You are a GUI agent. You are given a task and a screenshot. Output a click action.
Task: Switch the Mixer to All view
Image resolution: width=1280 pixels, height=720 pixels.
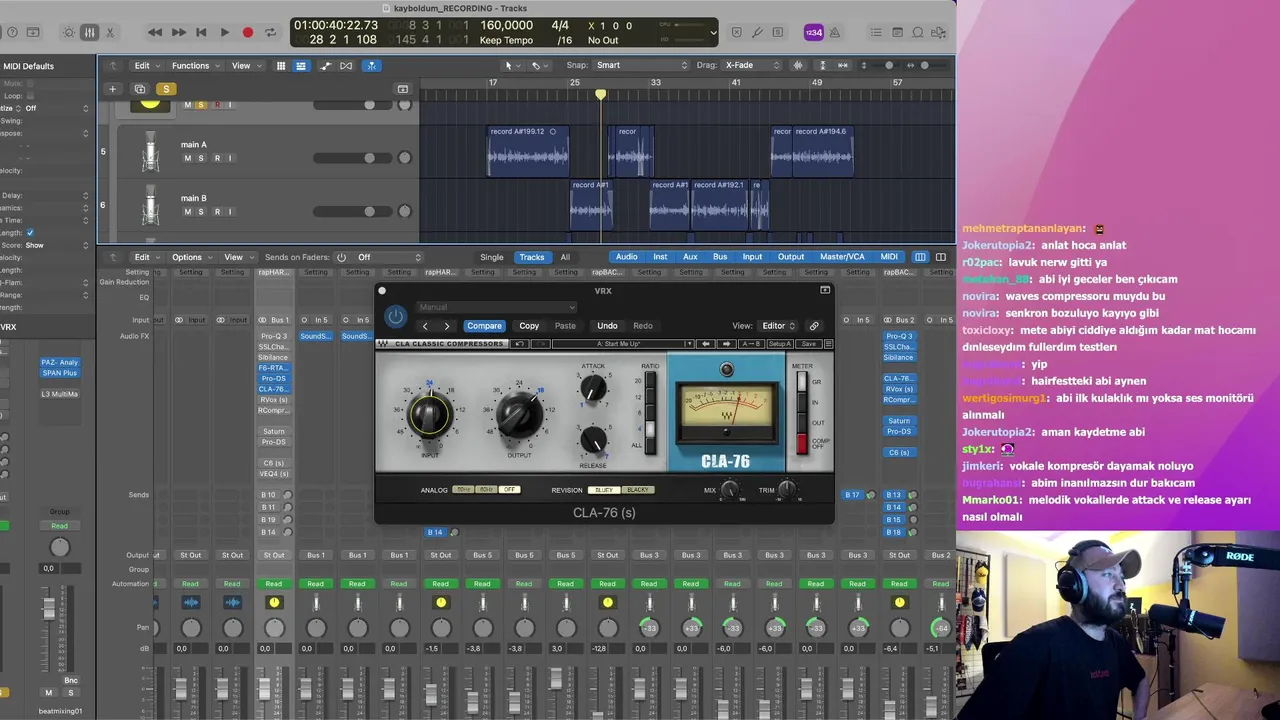click(565, 257)
